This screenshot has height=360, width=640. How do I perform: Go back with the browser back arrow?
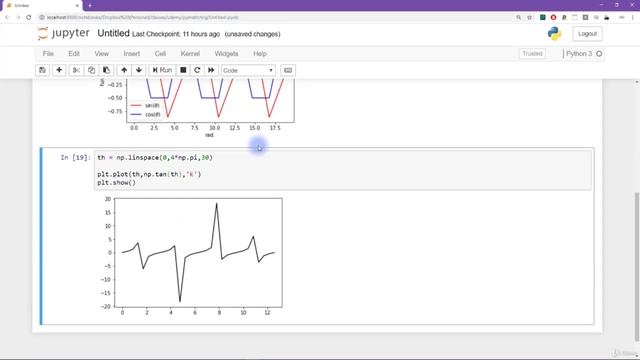pyautogui.click(x=7, y=17)
